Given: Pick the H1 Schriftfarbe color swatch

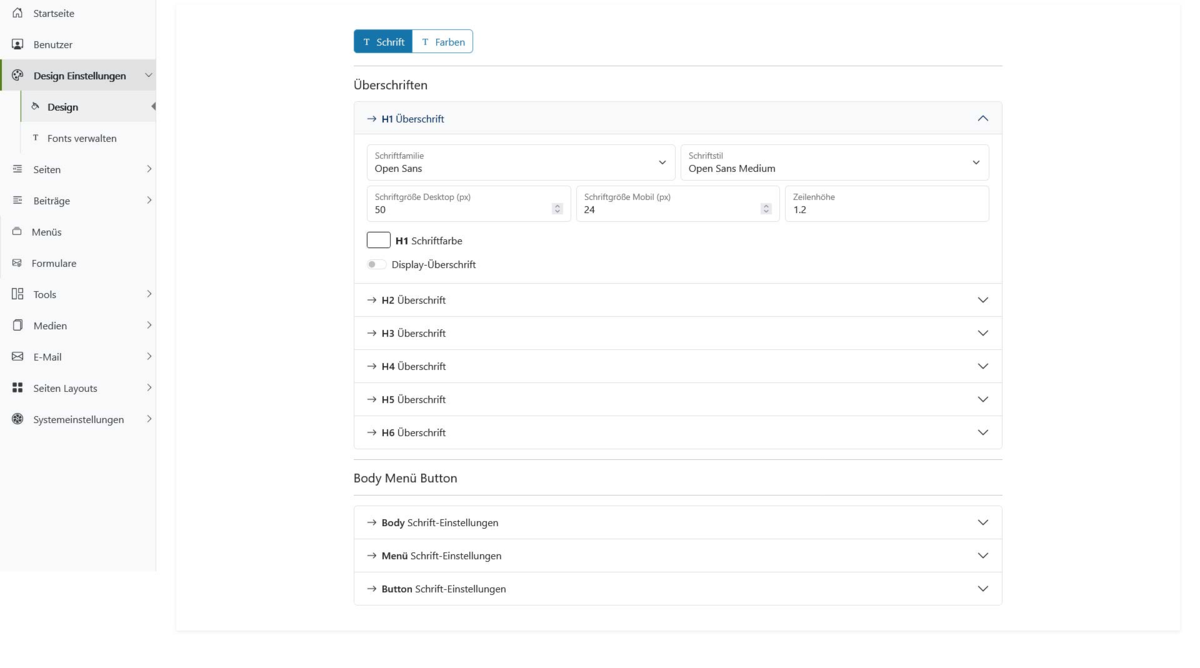Looking at the screenshot, I should click(379, 240).
